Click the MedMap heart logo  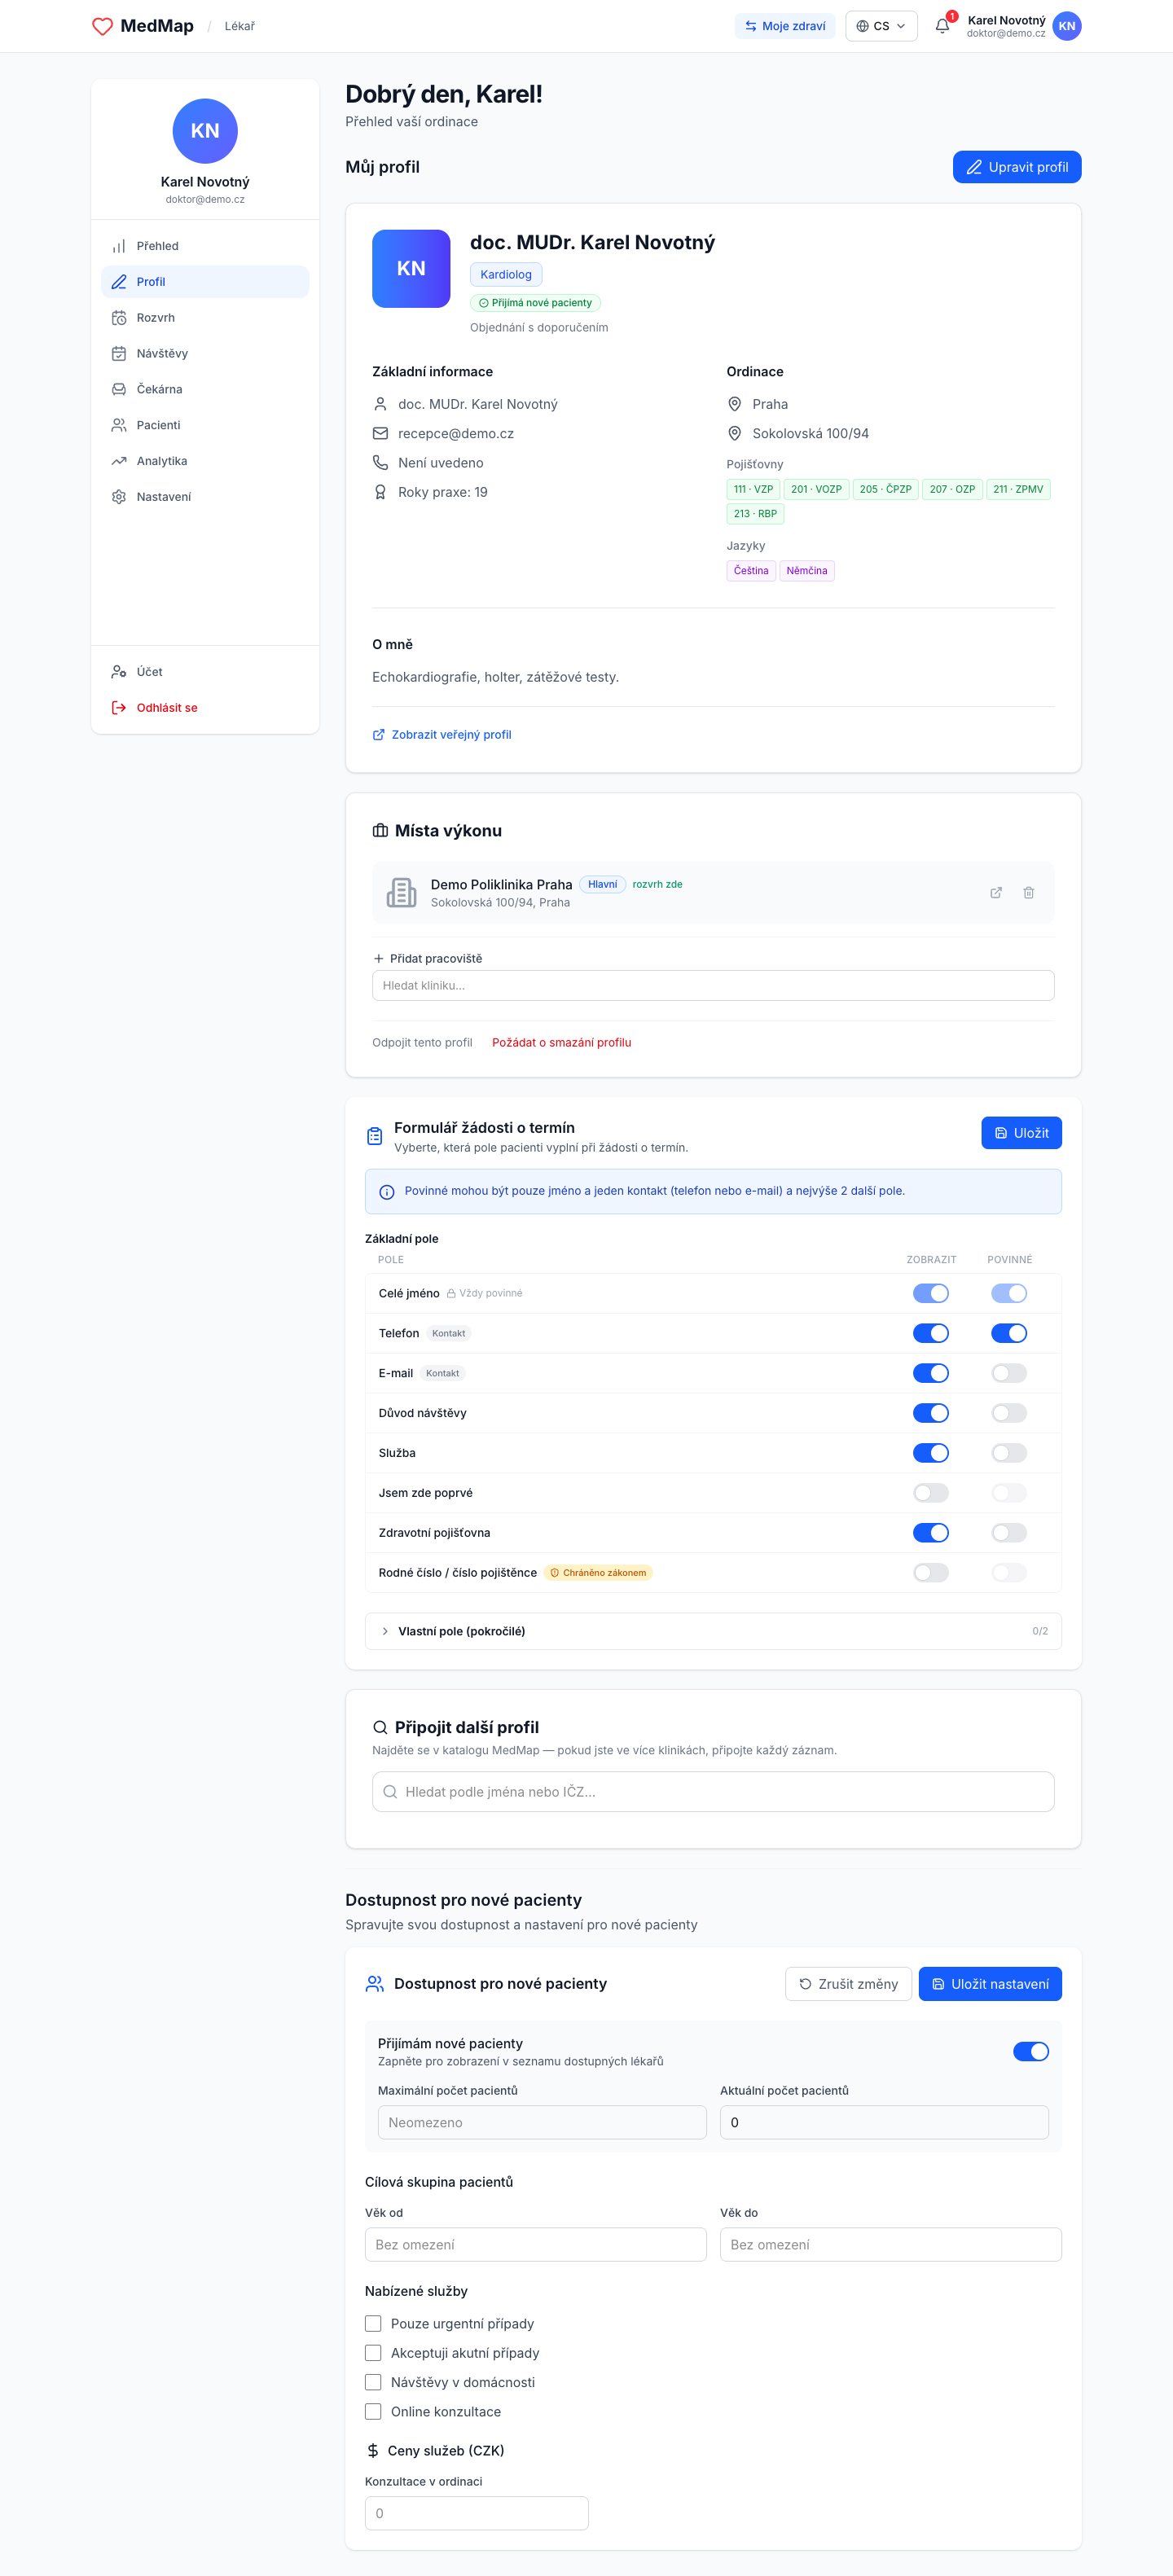102,26
